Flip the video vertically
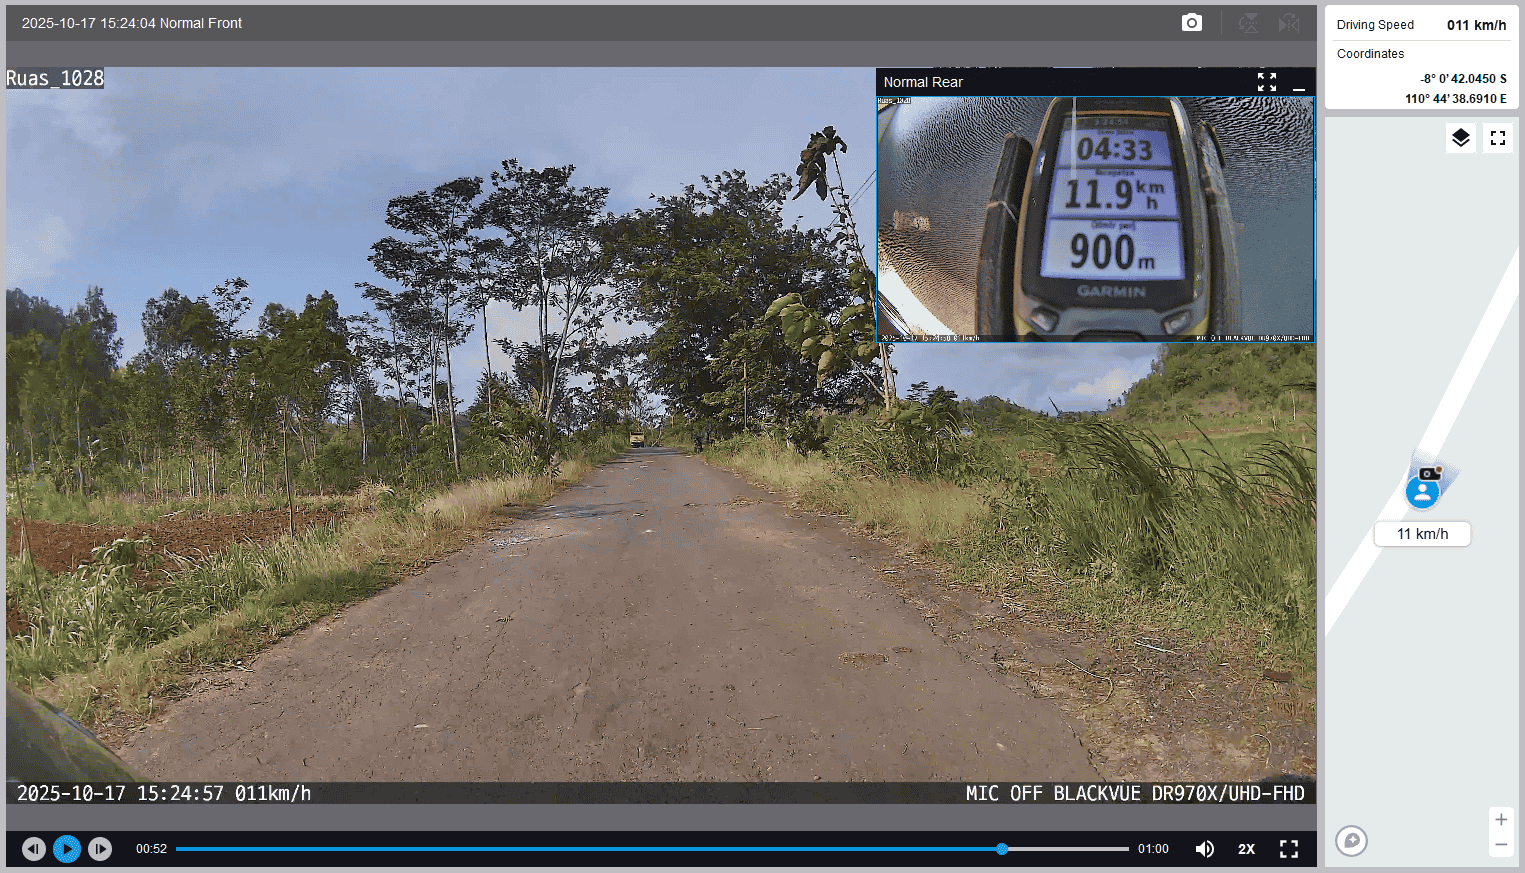The width and height of the screenshot is (1525, 873). pos(1249,23)
